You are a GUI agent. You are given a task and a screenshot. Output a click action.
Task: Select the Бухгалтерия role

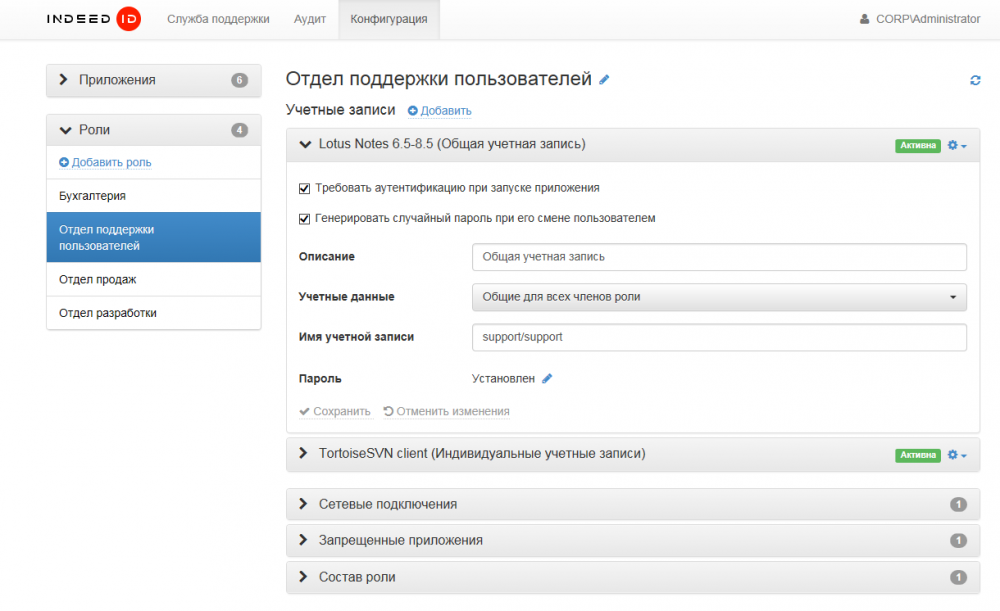pyautogui.click(x=92, y=196)
